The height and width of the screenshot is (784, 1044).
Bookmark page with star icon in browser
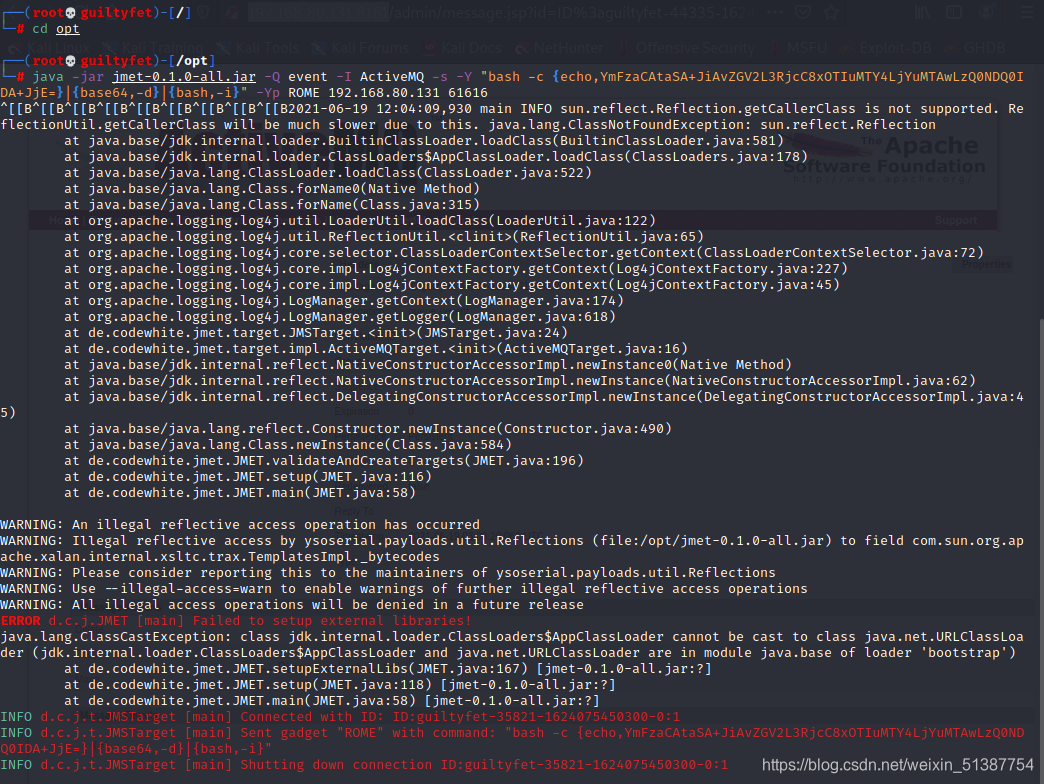coord(831,12)
